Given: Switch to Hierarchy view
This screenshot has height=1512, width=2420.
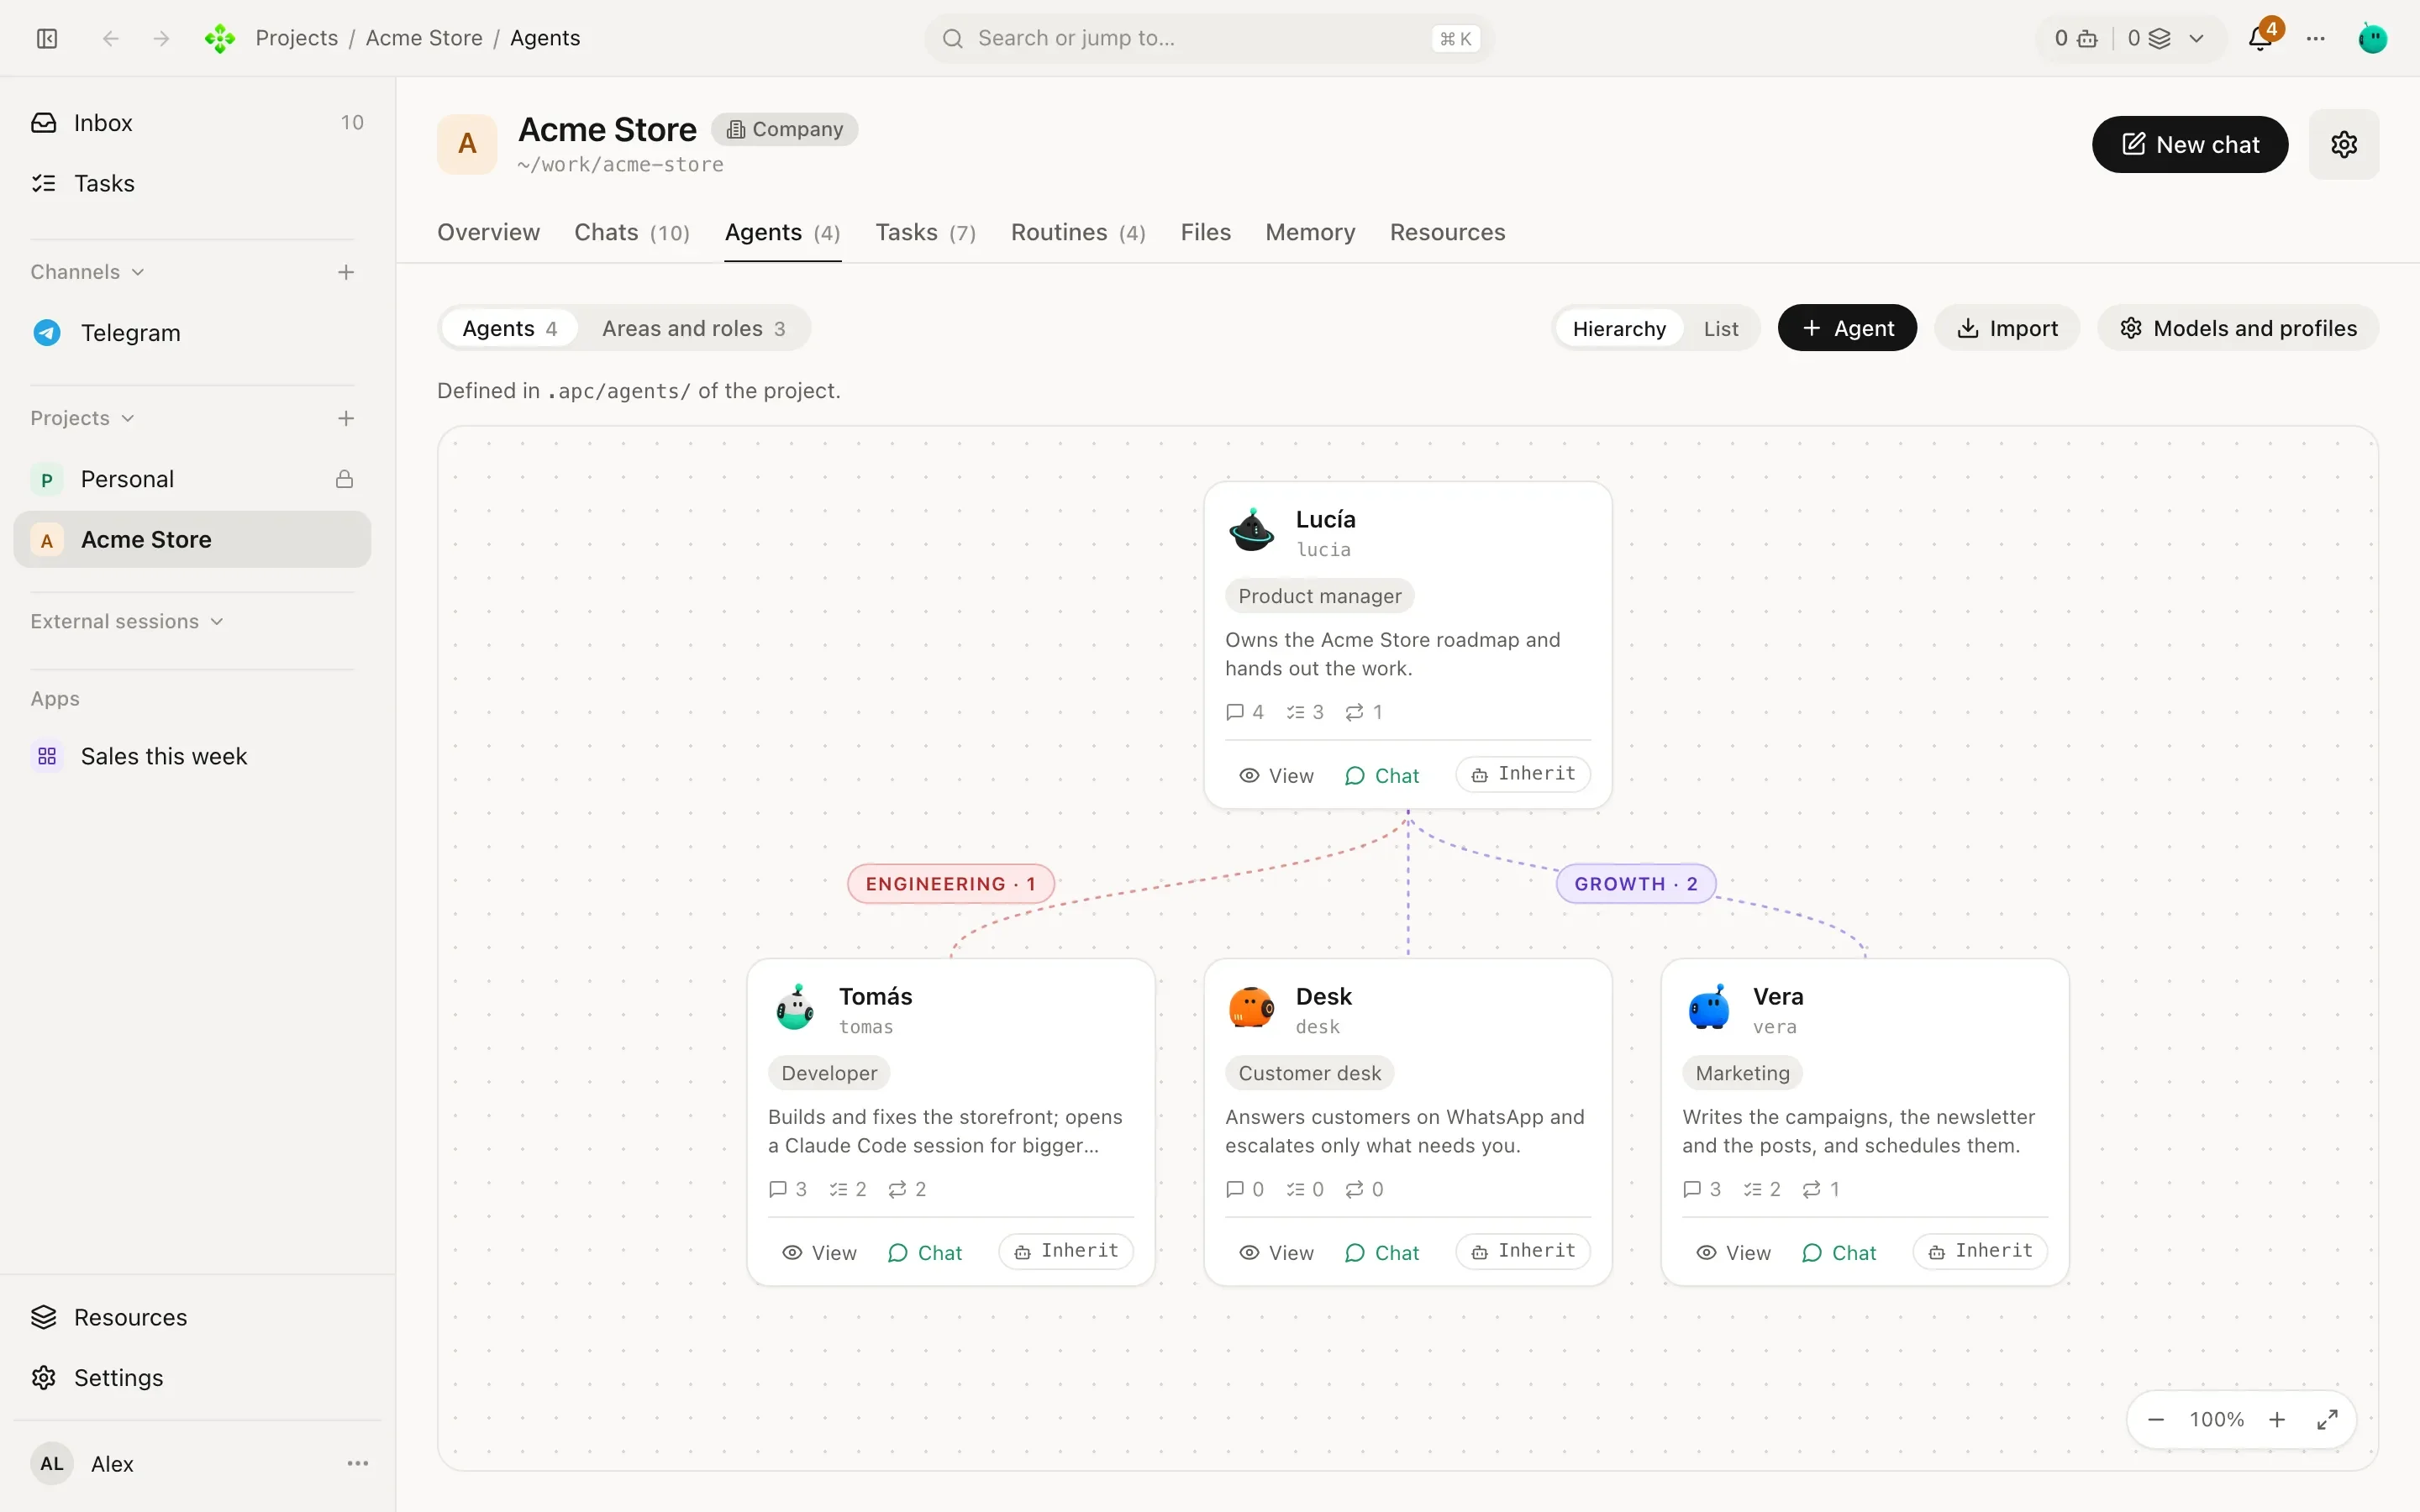Looking at the screenshot, I should 1619,328.
